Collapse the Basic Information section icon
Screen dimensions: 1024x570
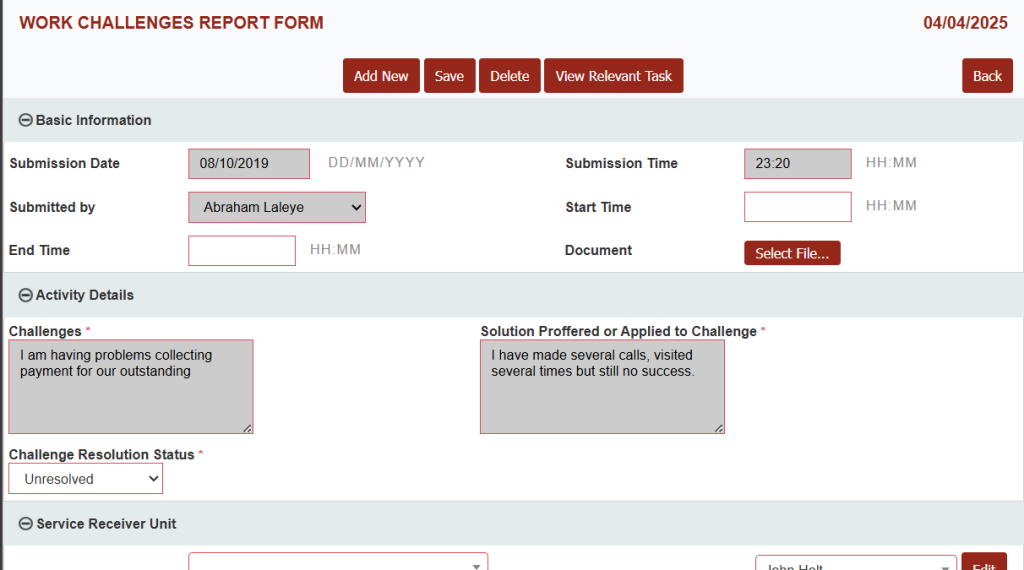click(x=26, y=120)
